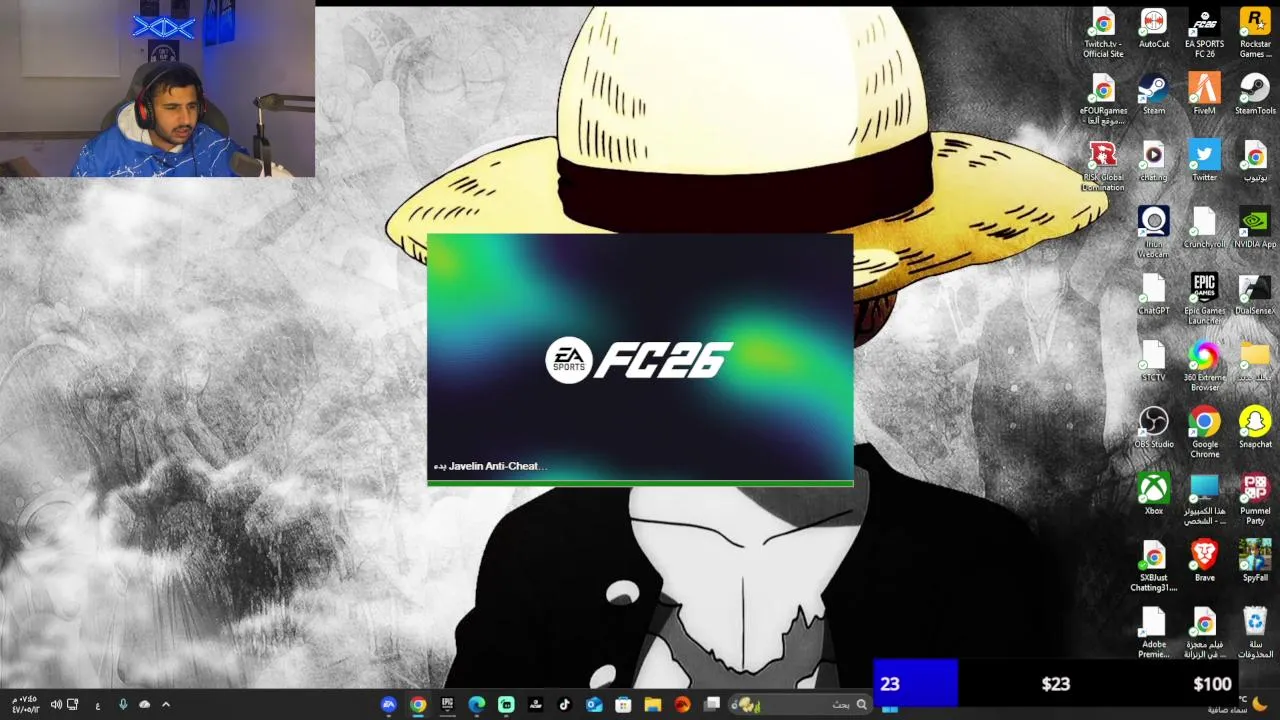The width and height of the screenshot is (1280, 720).
Task: Open the Twitter desktop icon
Action: point(1205,162)
